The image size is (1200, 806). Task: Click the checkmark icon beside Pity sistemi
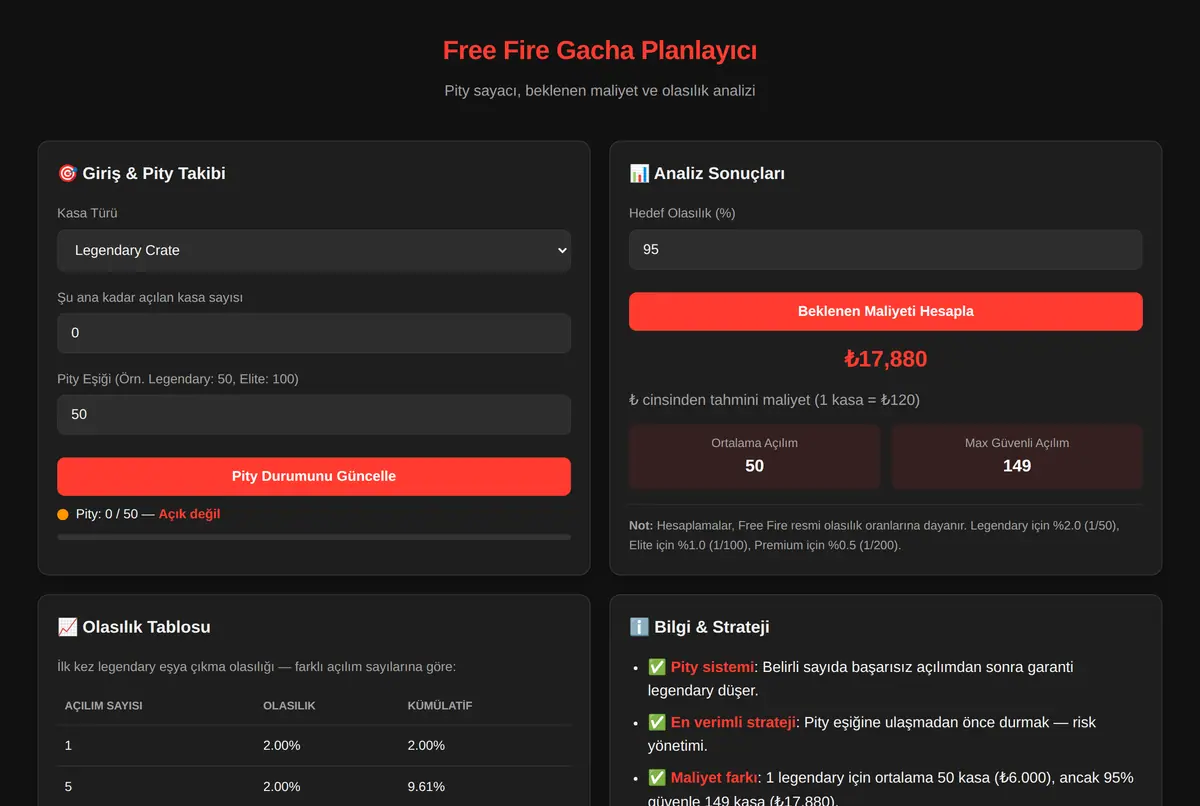657,667
